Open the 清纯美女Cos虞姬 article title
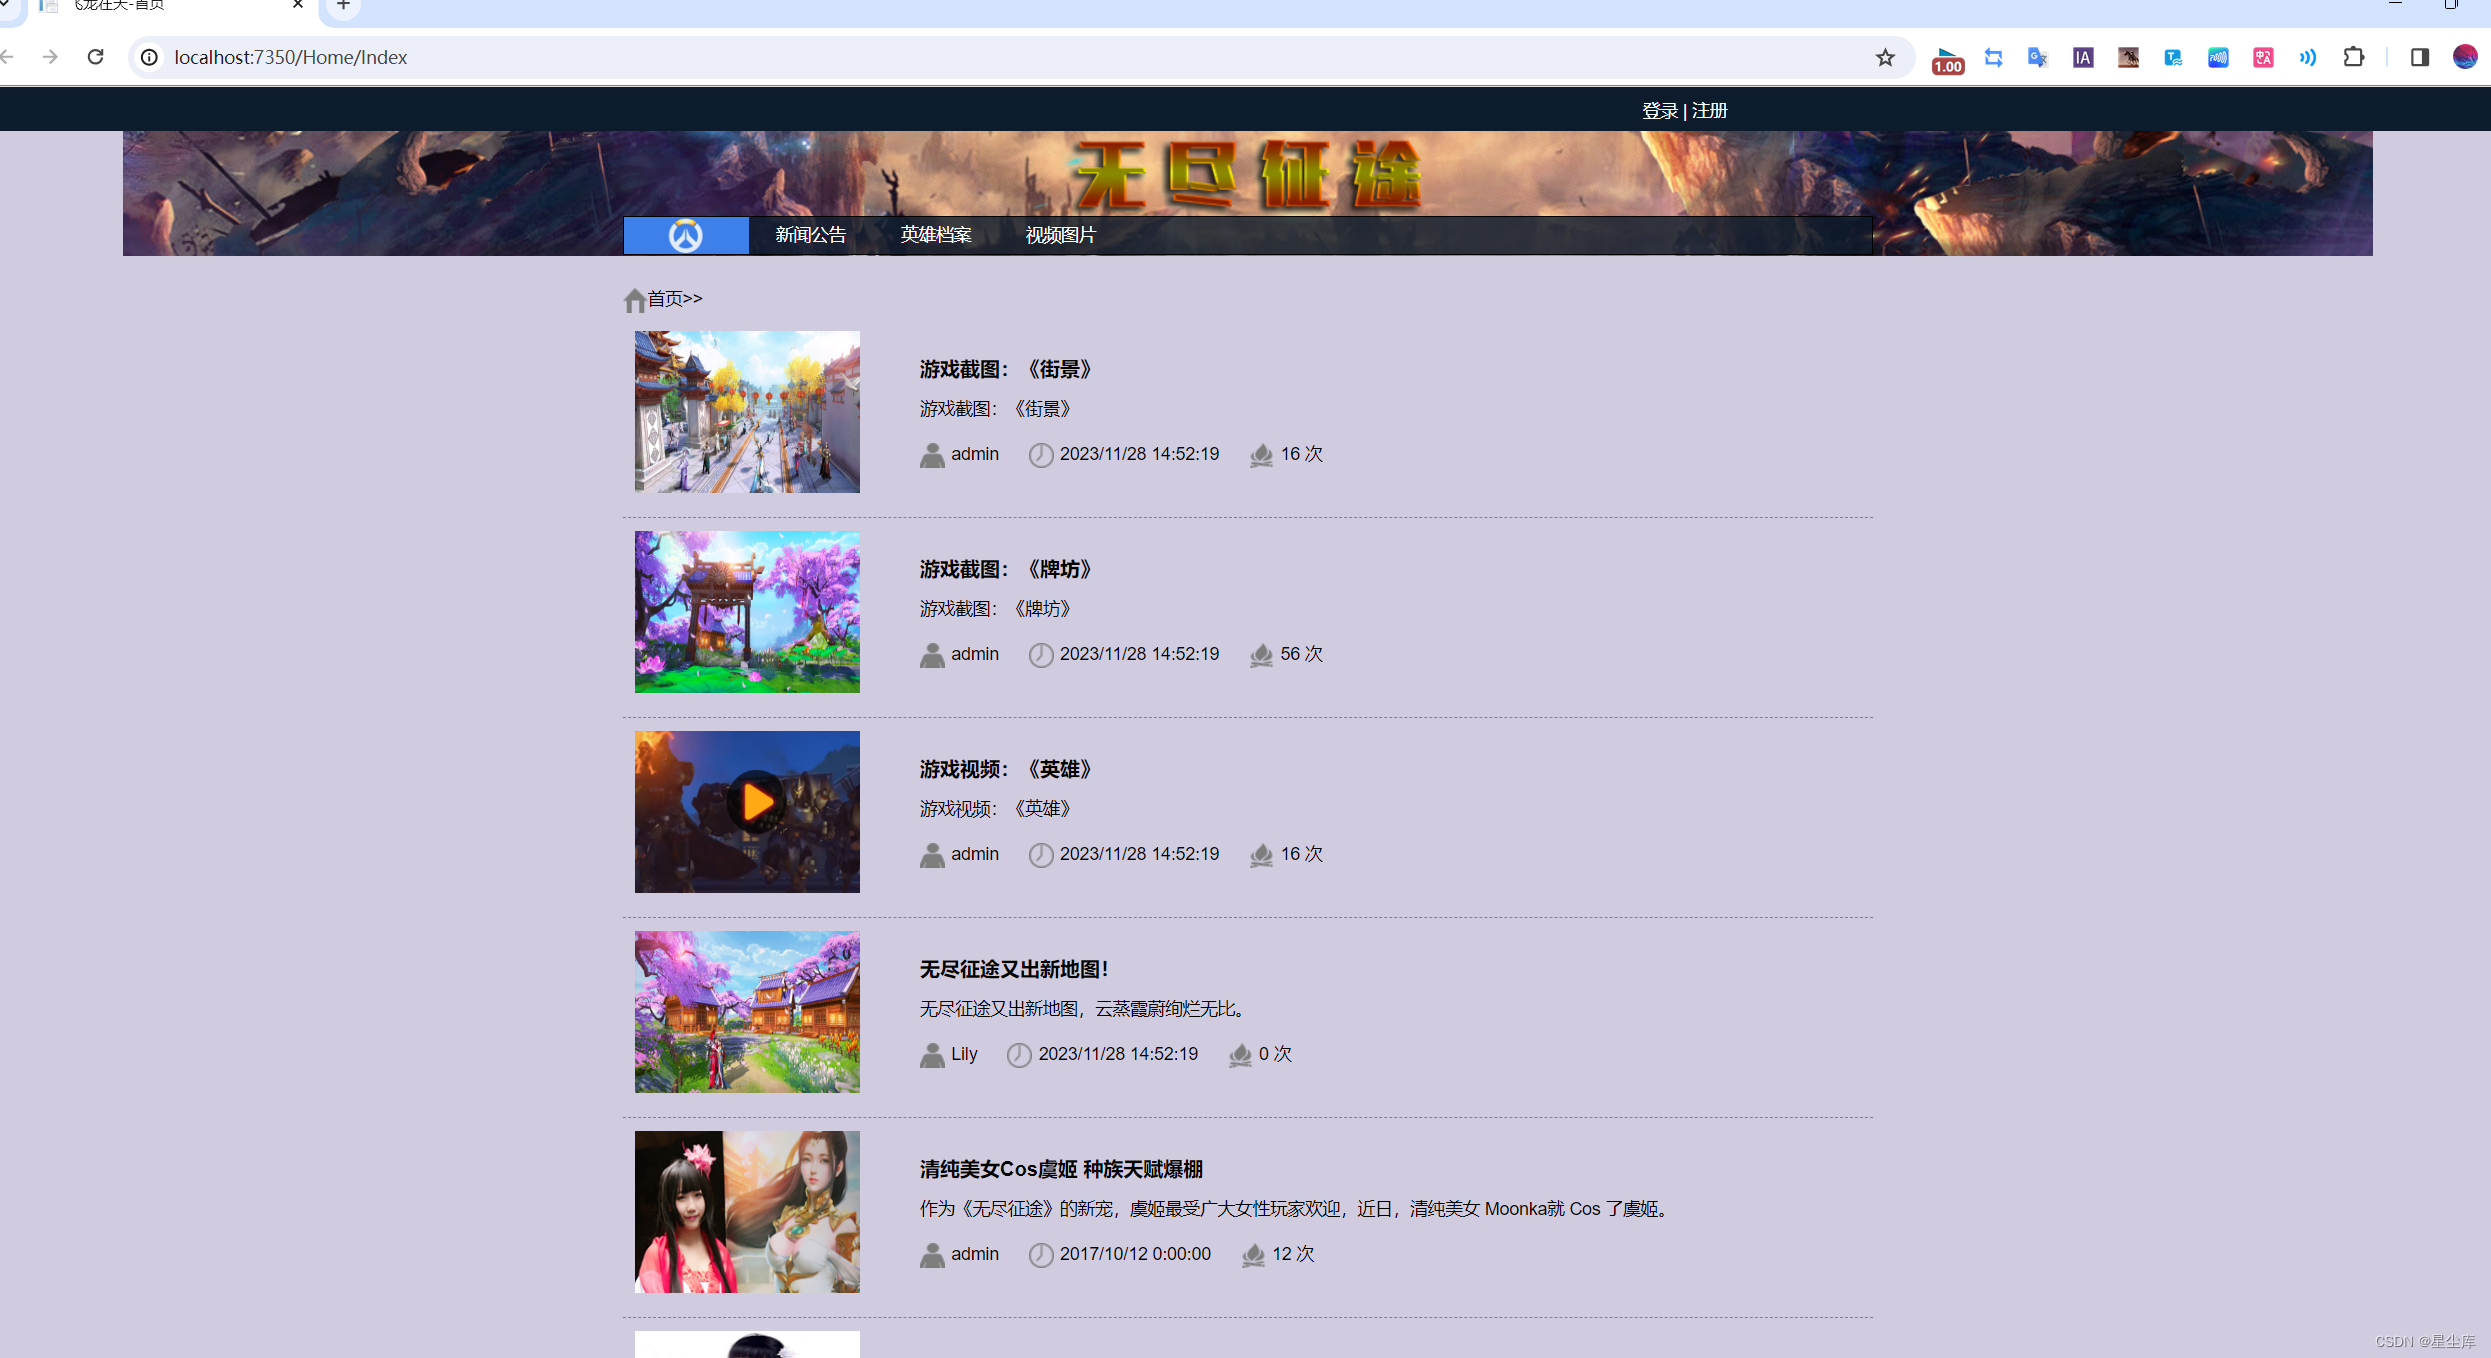2491x1358 pixels. [1060, 1168]
